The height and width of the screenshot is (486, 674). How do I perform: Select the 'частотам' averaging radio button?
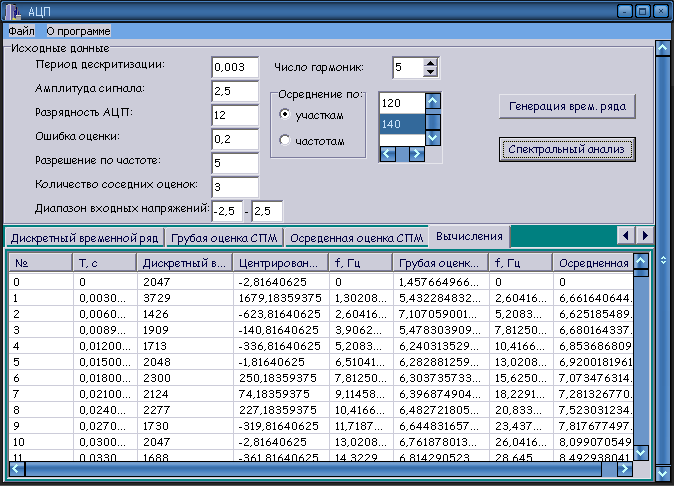(x=285, y=141)
